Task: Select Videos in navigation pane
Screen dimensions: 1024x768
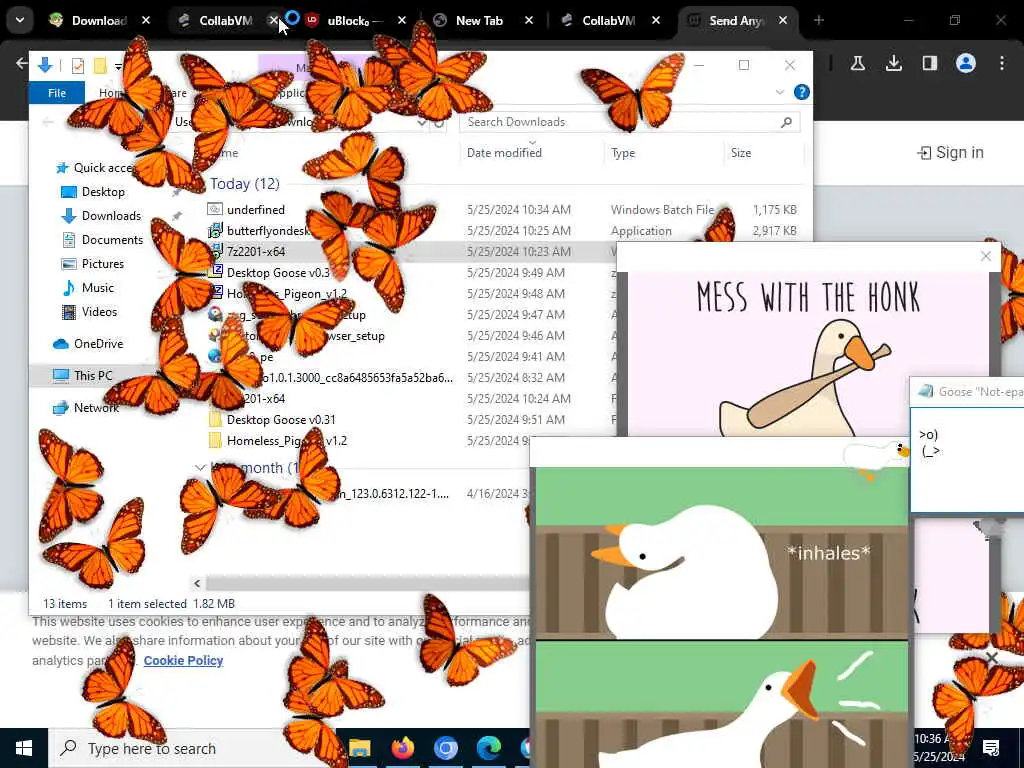Action: [x=99, y=312]
